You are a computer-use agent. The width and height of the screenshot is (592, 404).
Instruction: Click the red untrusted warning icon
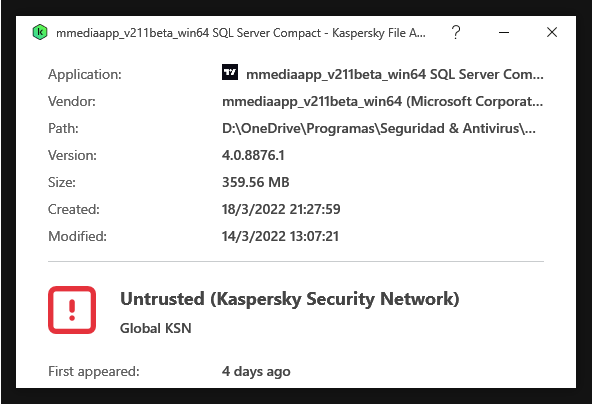(x=72, y=310)
